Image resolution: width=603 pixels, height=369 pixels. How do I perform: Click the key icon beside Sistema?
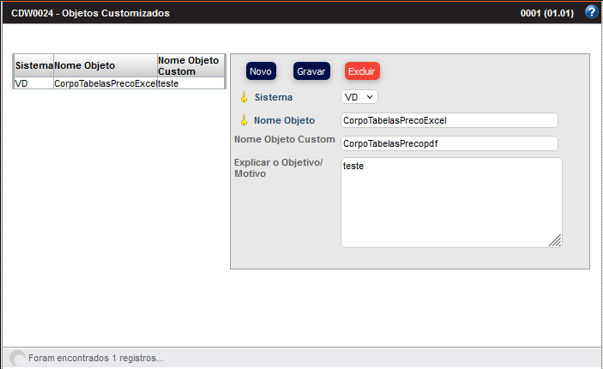pos(244,97)
